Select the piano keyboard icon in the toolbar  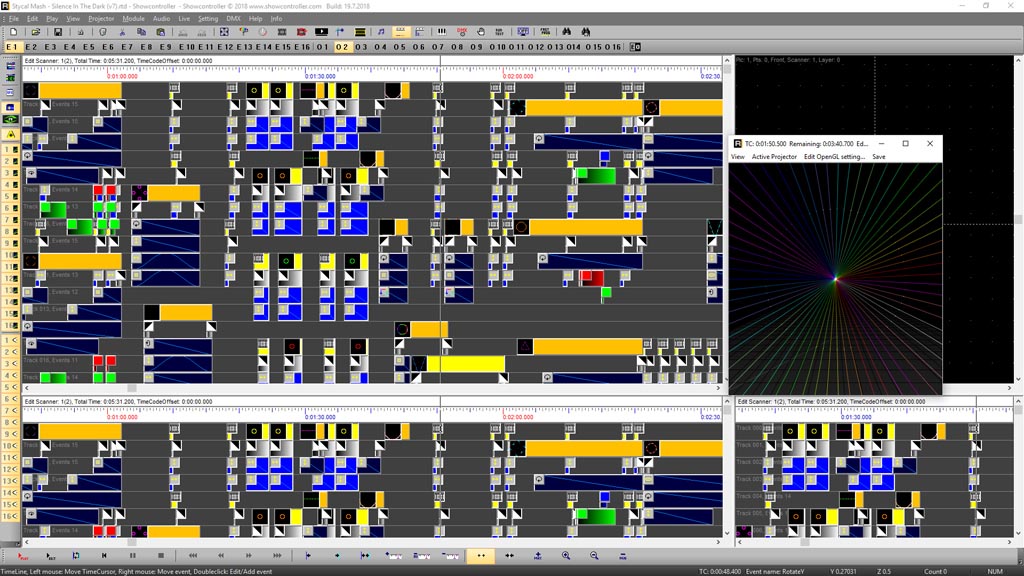pyautogui.click(x=442, y=32)
